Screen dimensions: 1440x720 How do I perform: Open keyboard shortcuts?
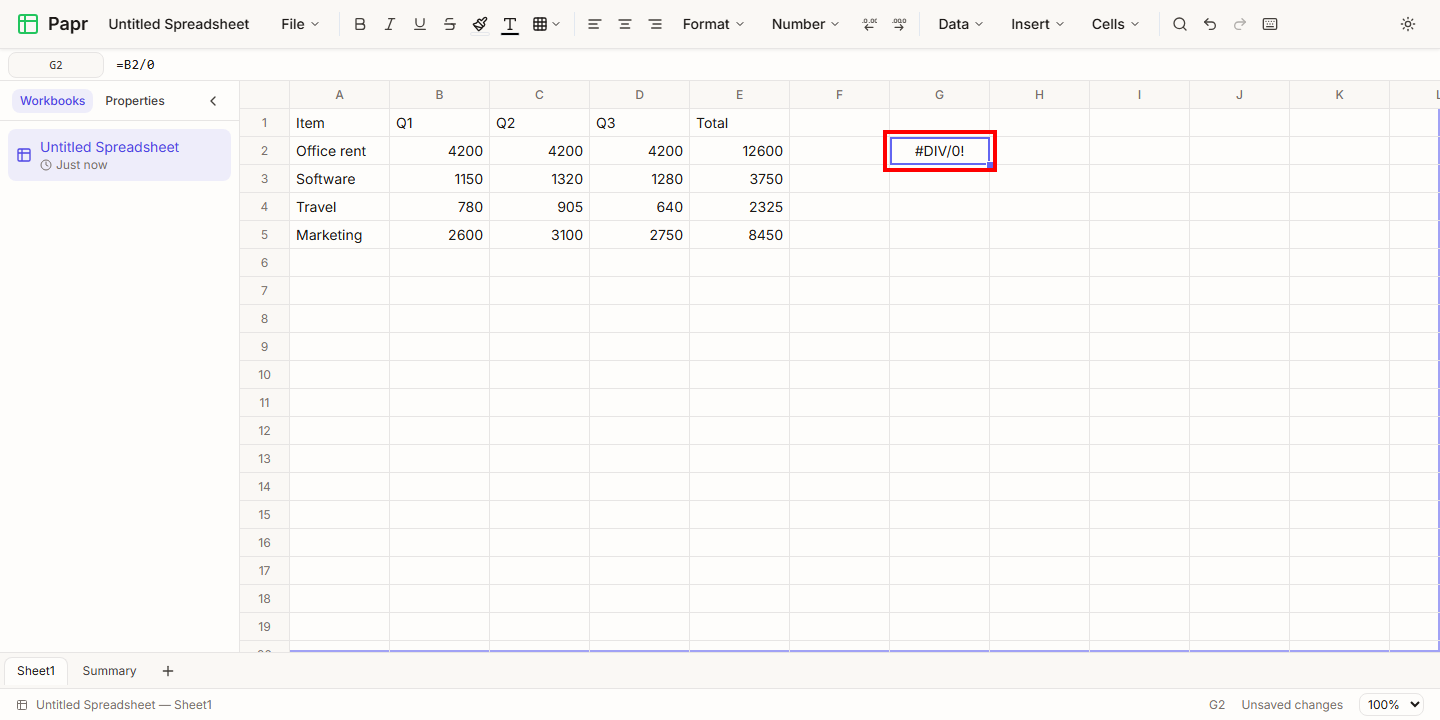click(x=1270, y=24)
